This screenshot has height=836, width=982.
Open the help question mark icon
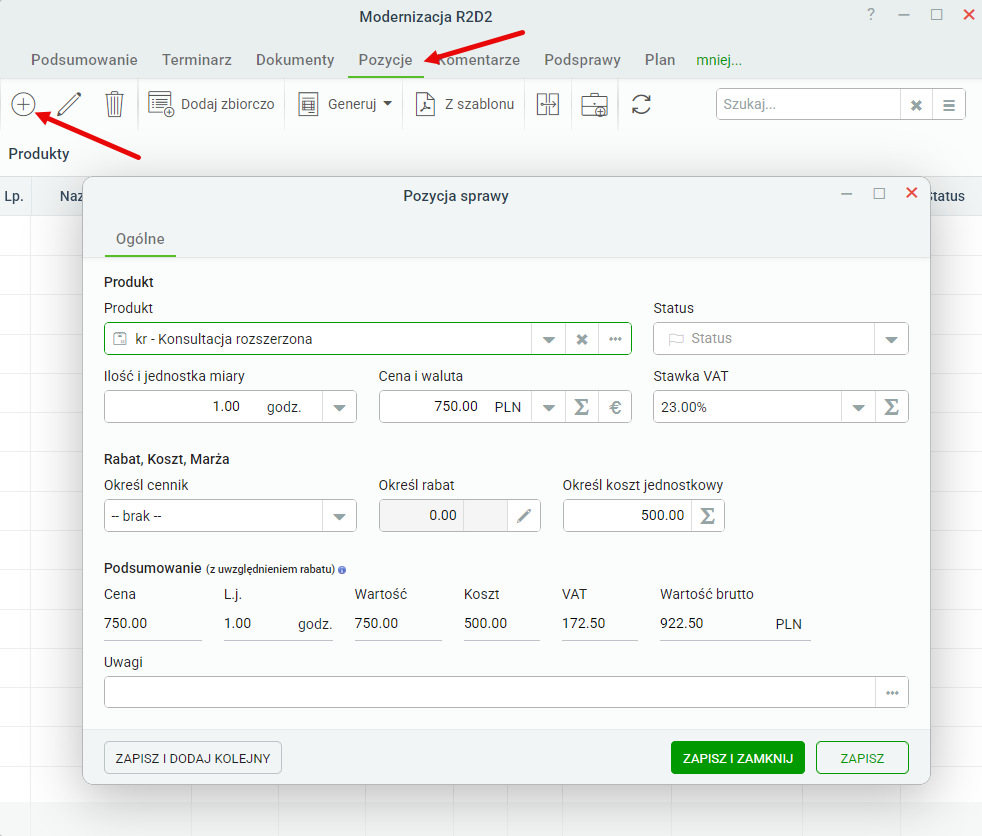[x=871, y=14]
